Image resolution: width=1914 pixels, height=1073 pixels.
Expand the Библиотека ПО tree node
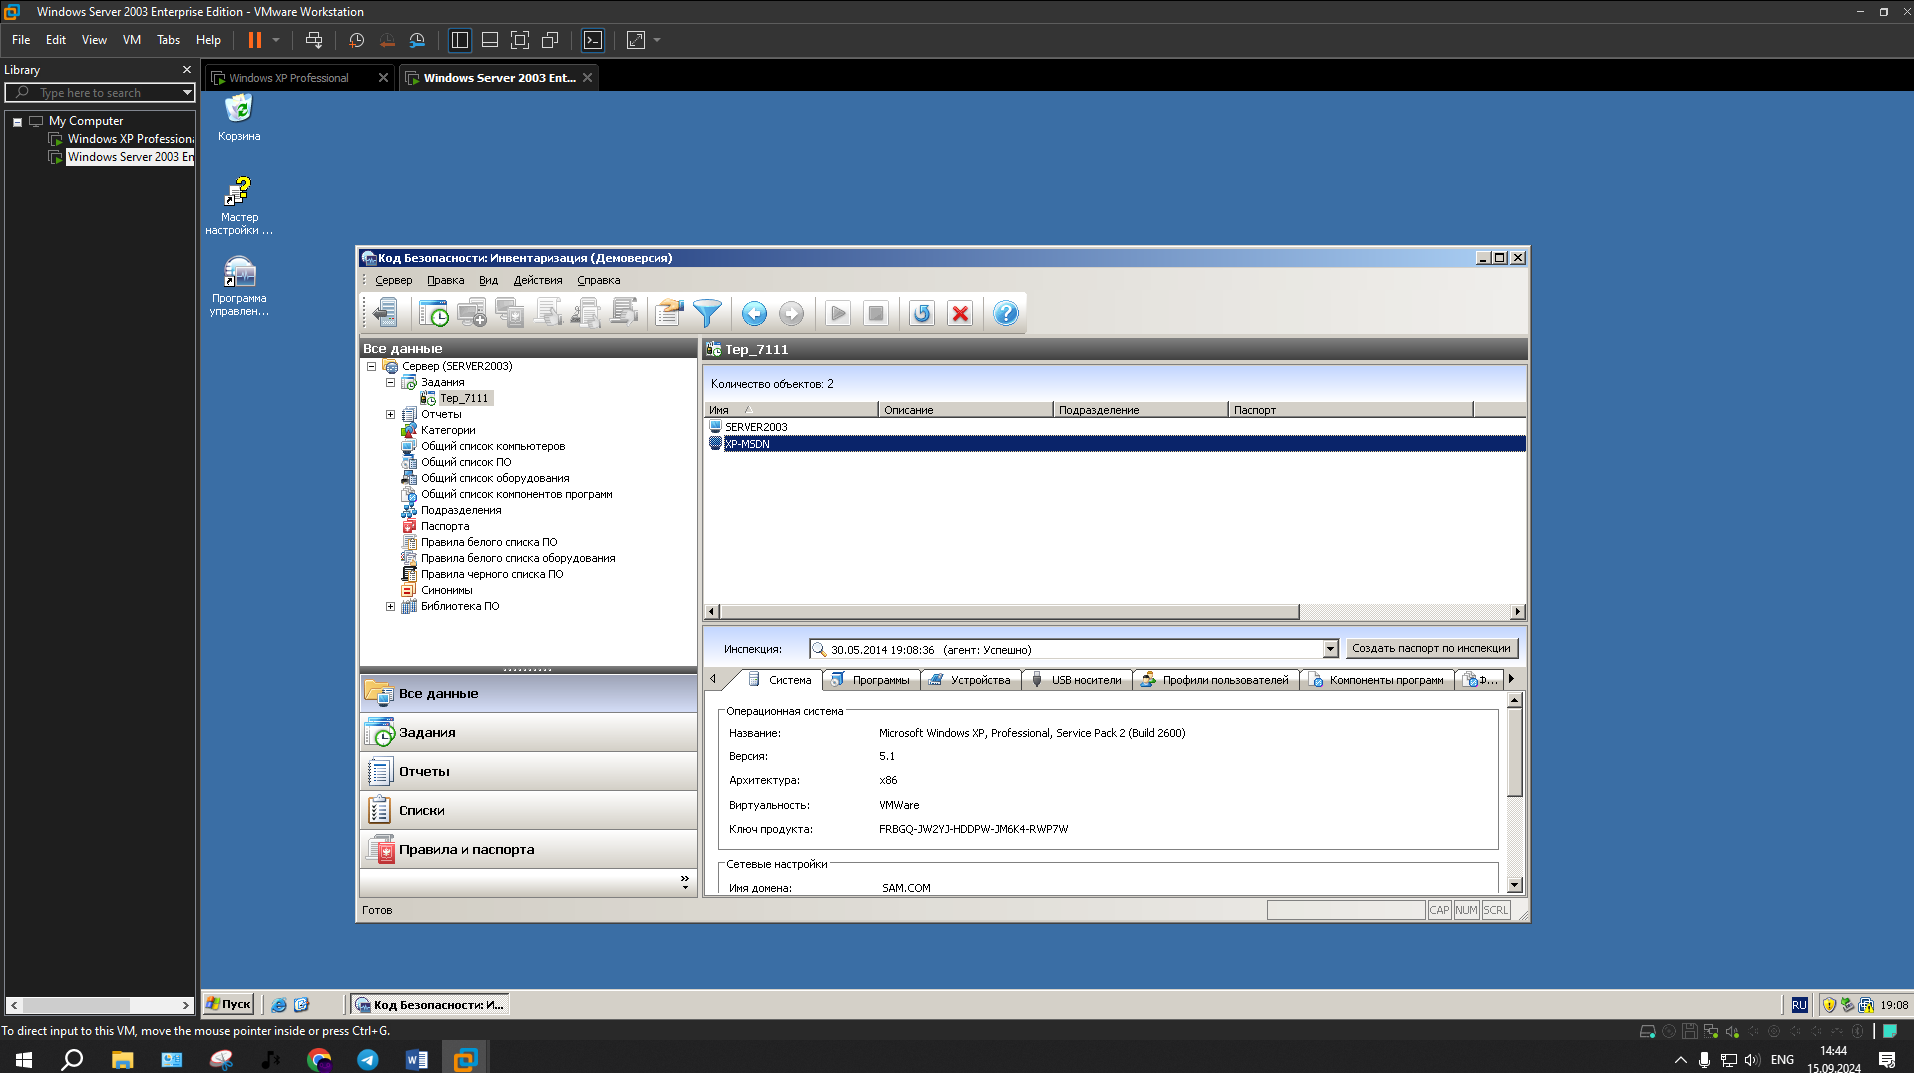coord(391,607)
